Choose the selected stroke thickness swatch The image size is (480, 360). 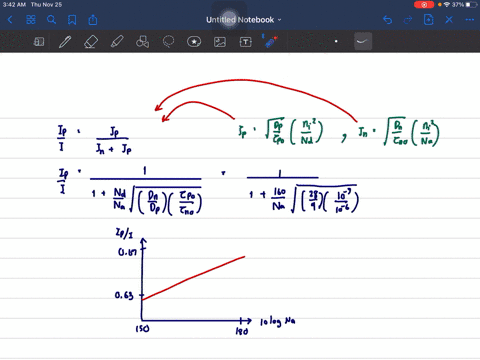point(363,42)
